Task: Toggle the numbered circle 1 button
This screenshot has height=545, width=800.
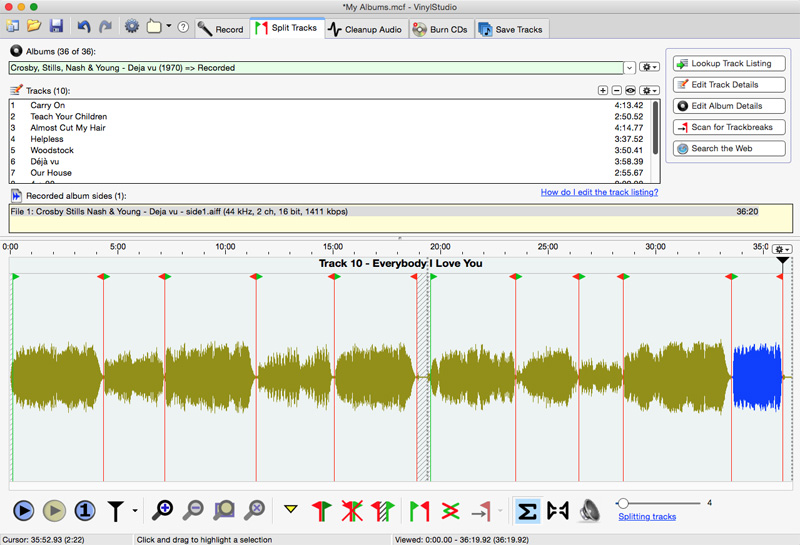Action: click(x=85, y=511)
